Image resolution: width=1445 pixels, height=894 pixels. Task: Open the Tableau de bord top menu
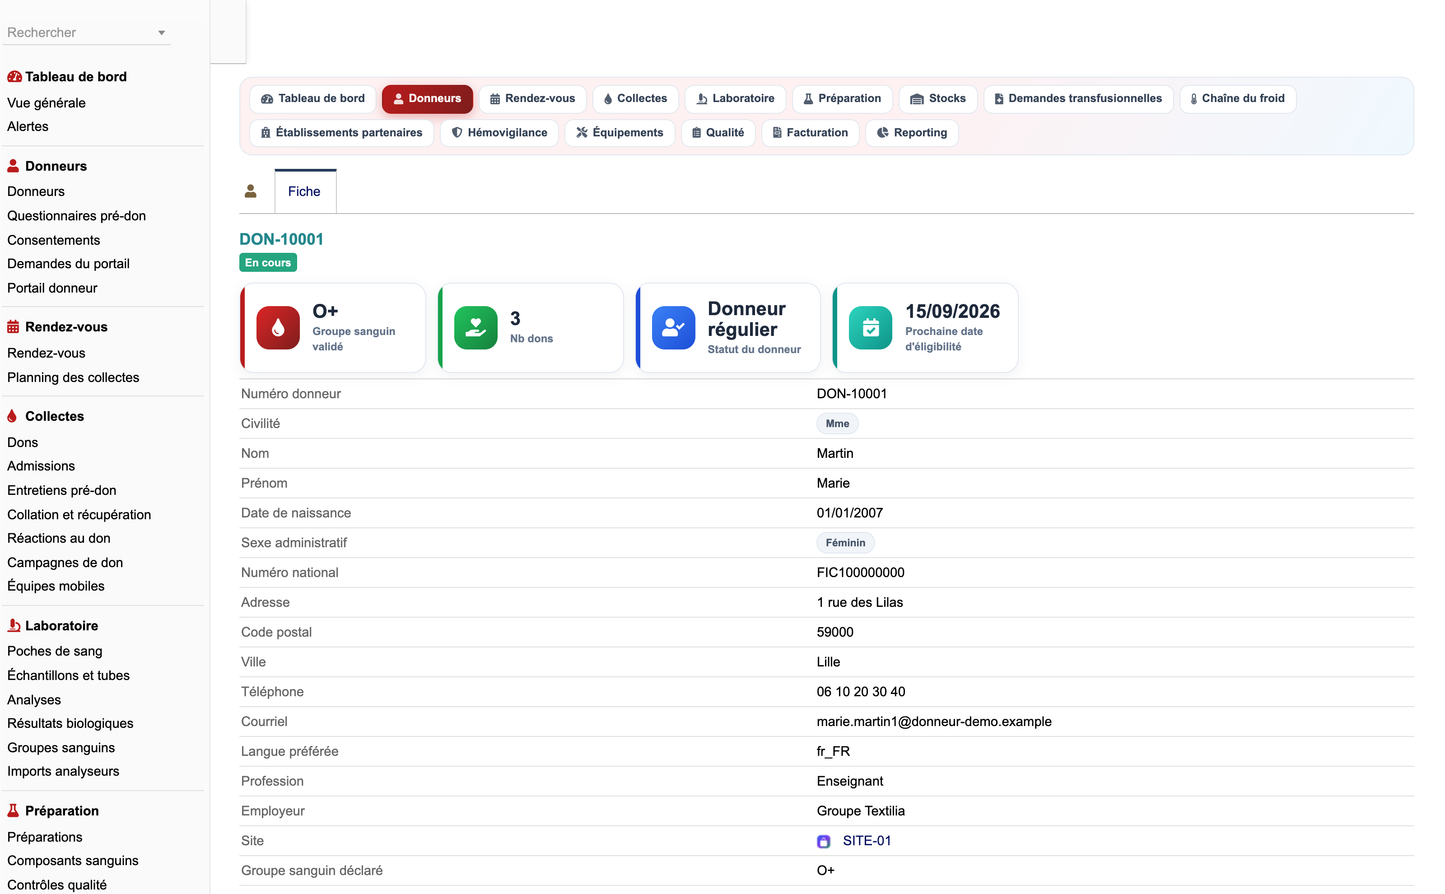(313, 99)
